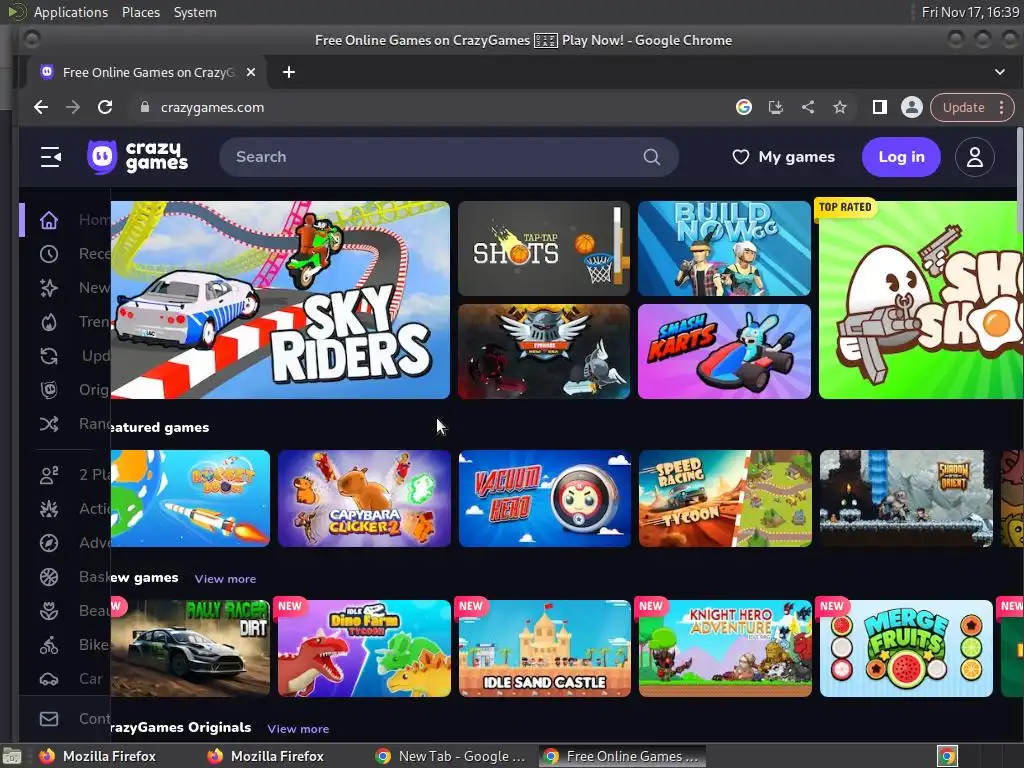The image size is (1024, 768).
Task: Open the Bike category icon
Action: 49,645
